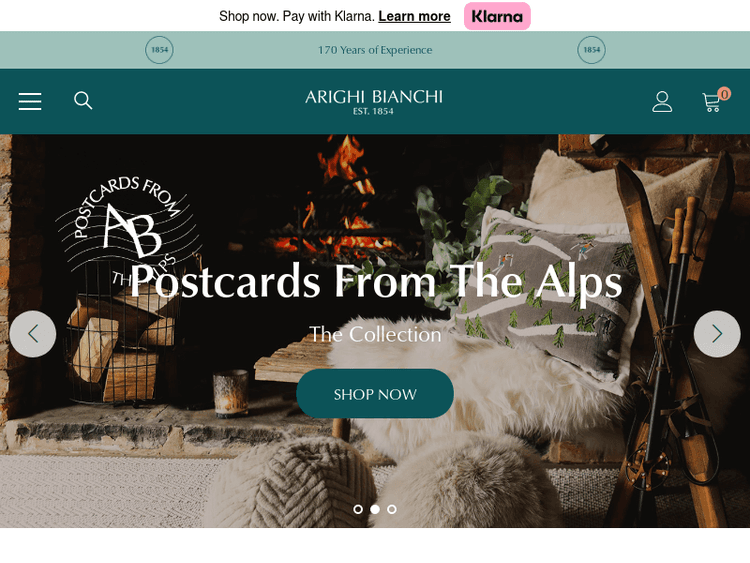Image resolution: width=750 pixels, height=563 pixels.
Task: Go to the previous slide arrow
Action: pyautogui.click(x=33, y=334)
